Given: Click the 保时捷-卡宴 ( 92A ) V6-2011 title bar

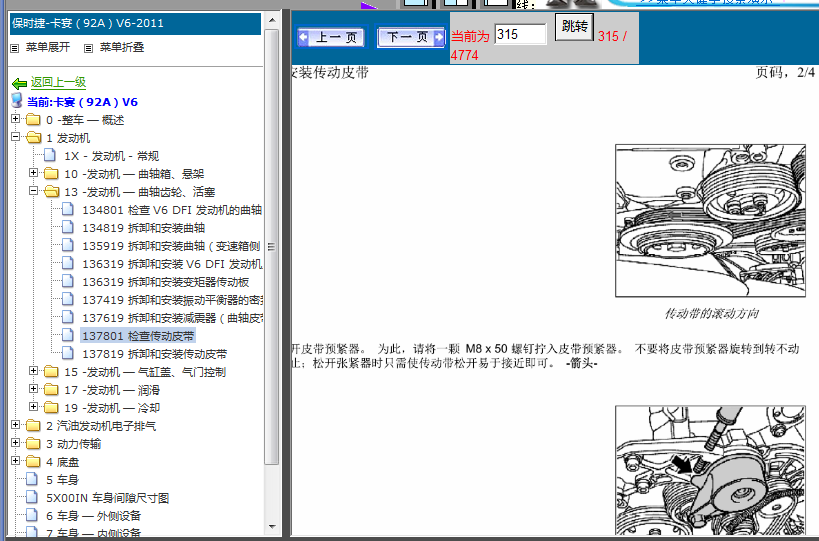Looking at the screenshot, I should [x=135, y=23].
